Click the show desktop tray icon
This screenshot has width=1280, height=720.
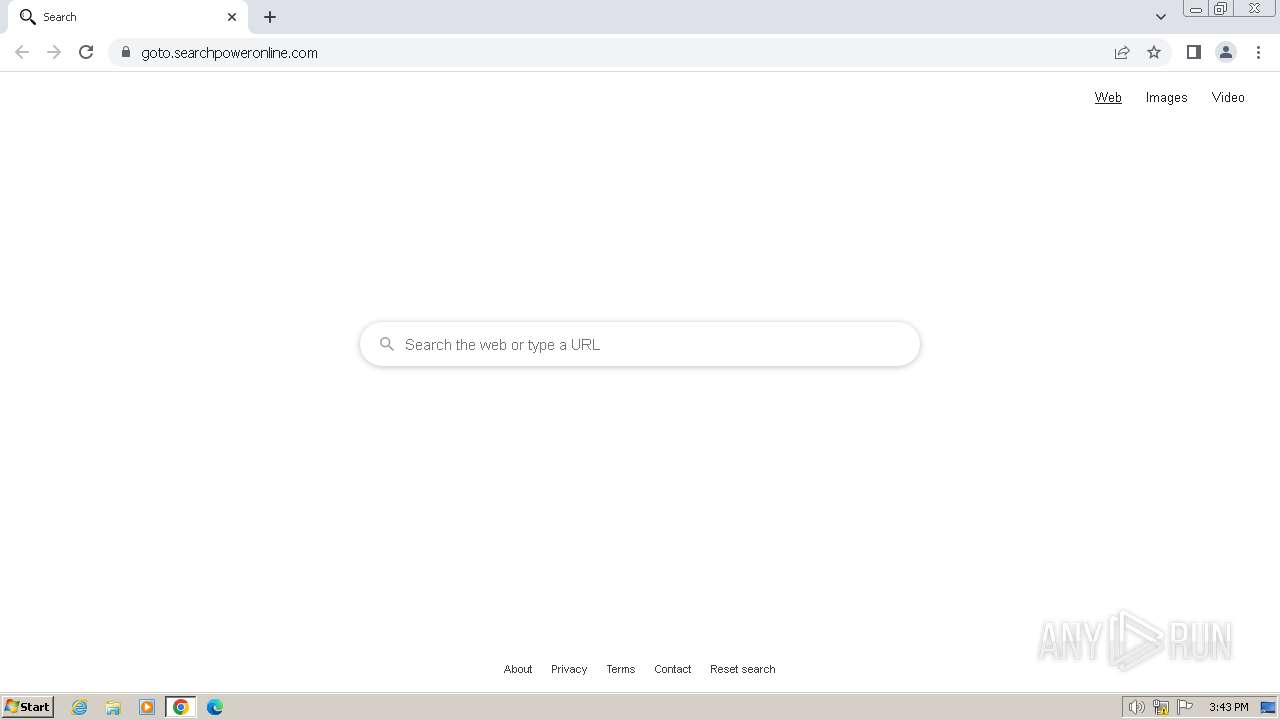1268,707
